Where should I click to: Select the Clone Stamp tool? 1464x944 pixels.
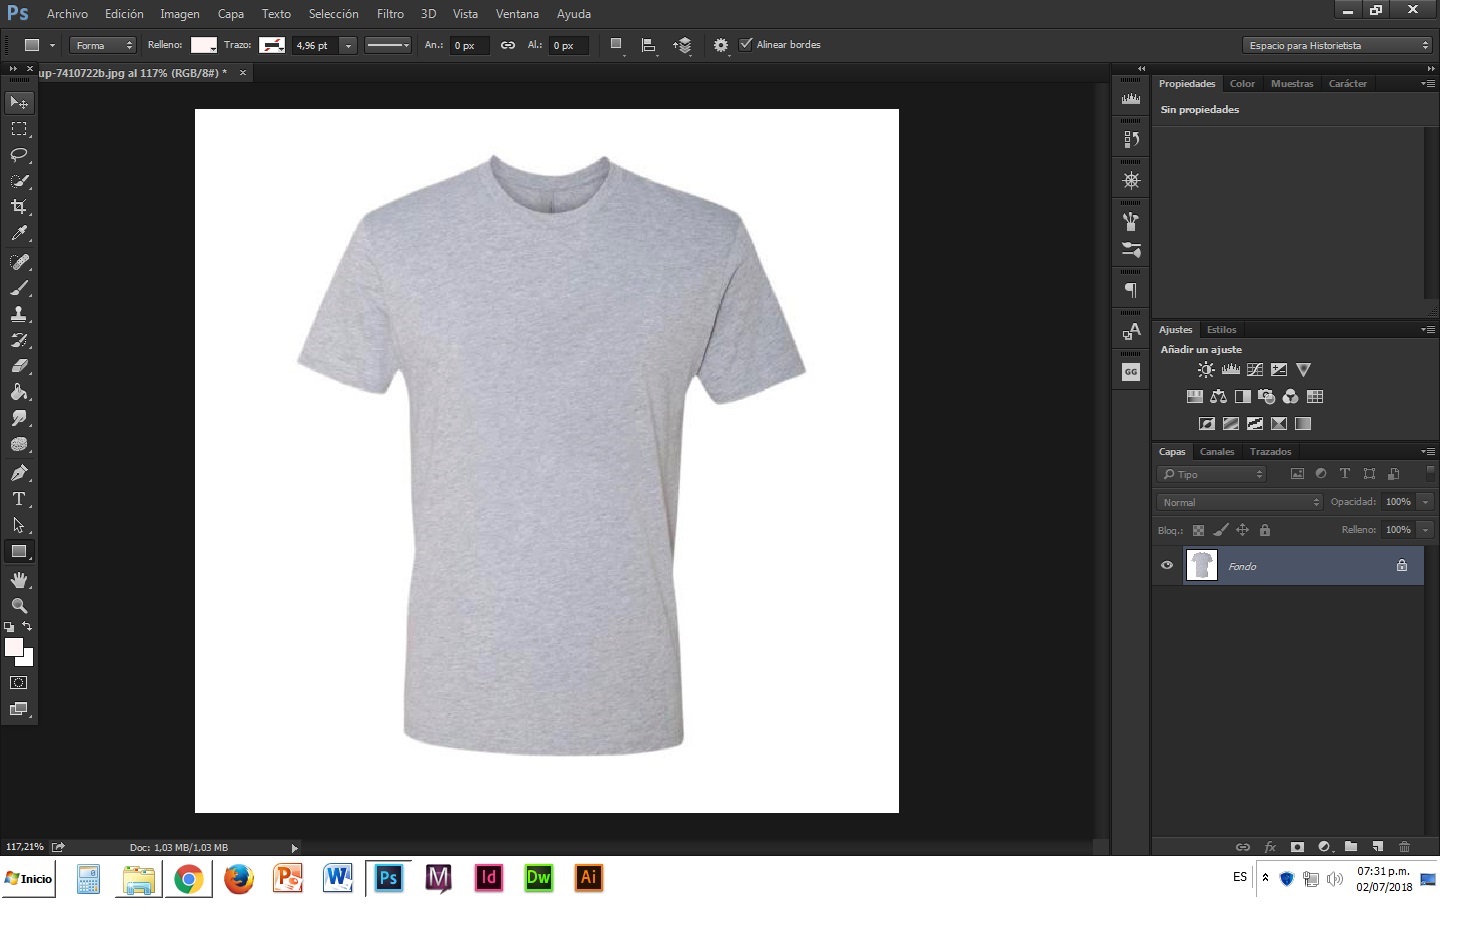[x=19, y=314]
